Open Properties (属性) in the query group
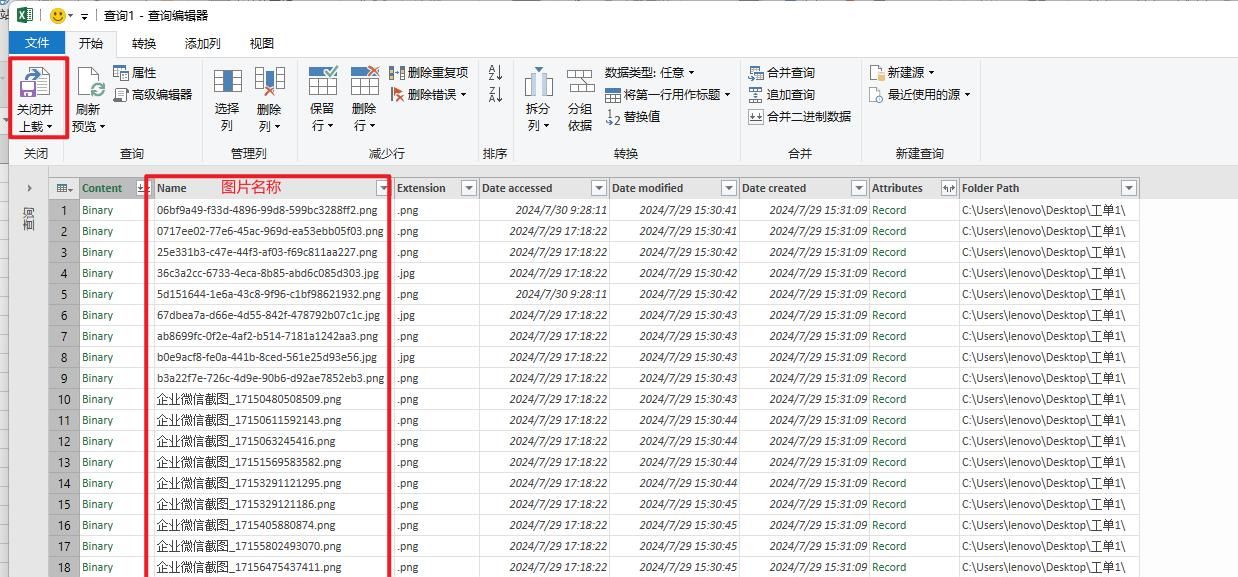This screenshot has width=1238, height=577. (135, 73)
